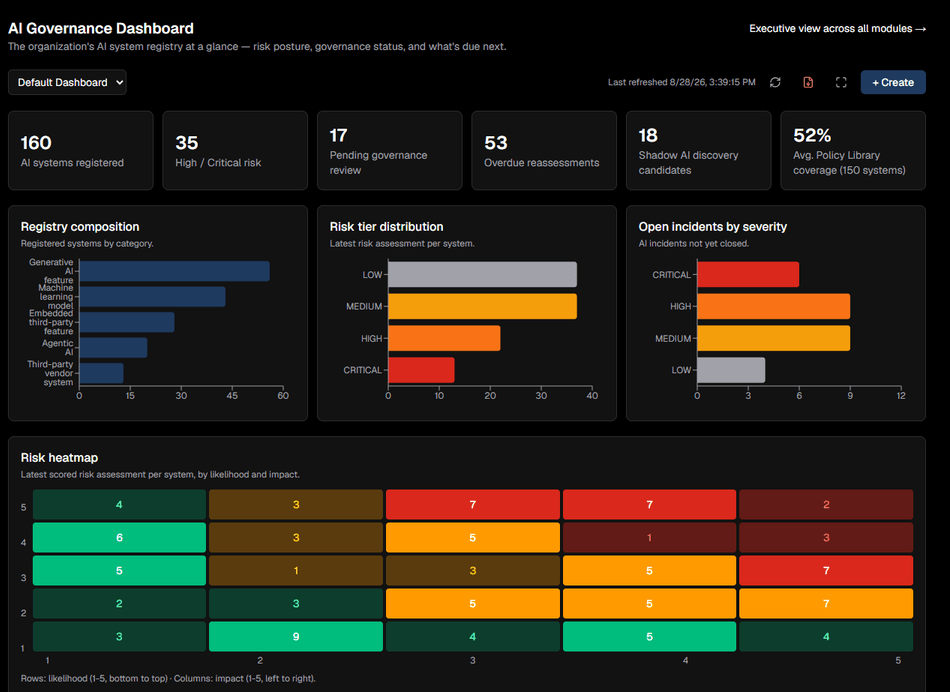
Task: Click heatmap cell likelihood 4, impact 4
Action: click(649, 537)
